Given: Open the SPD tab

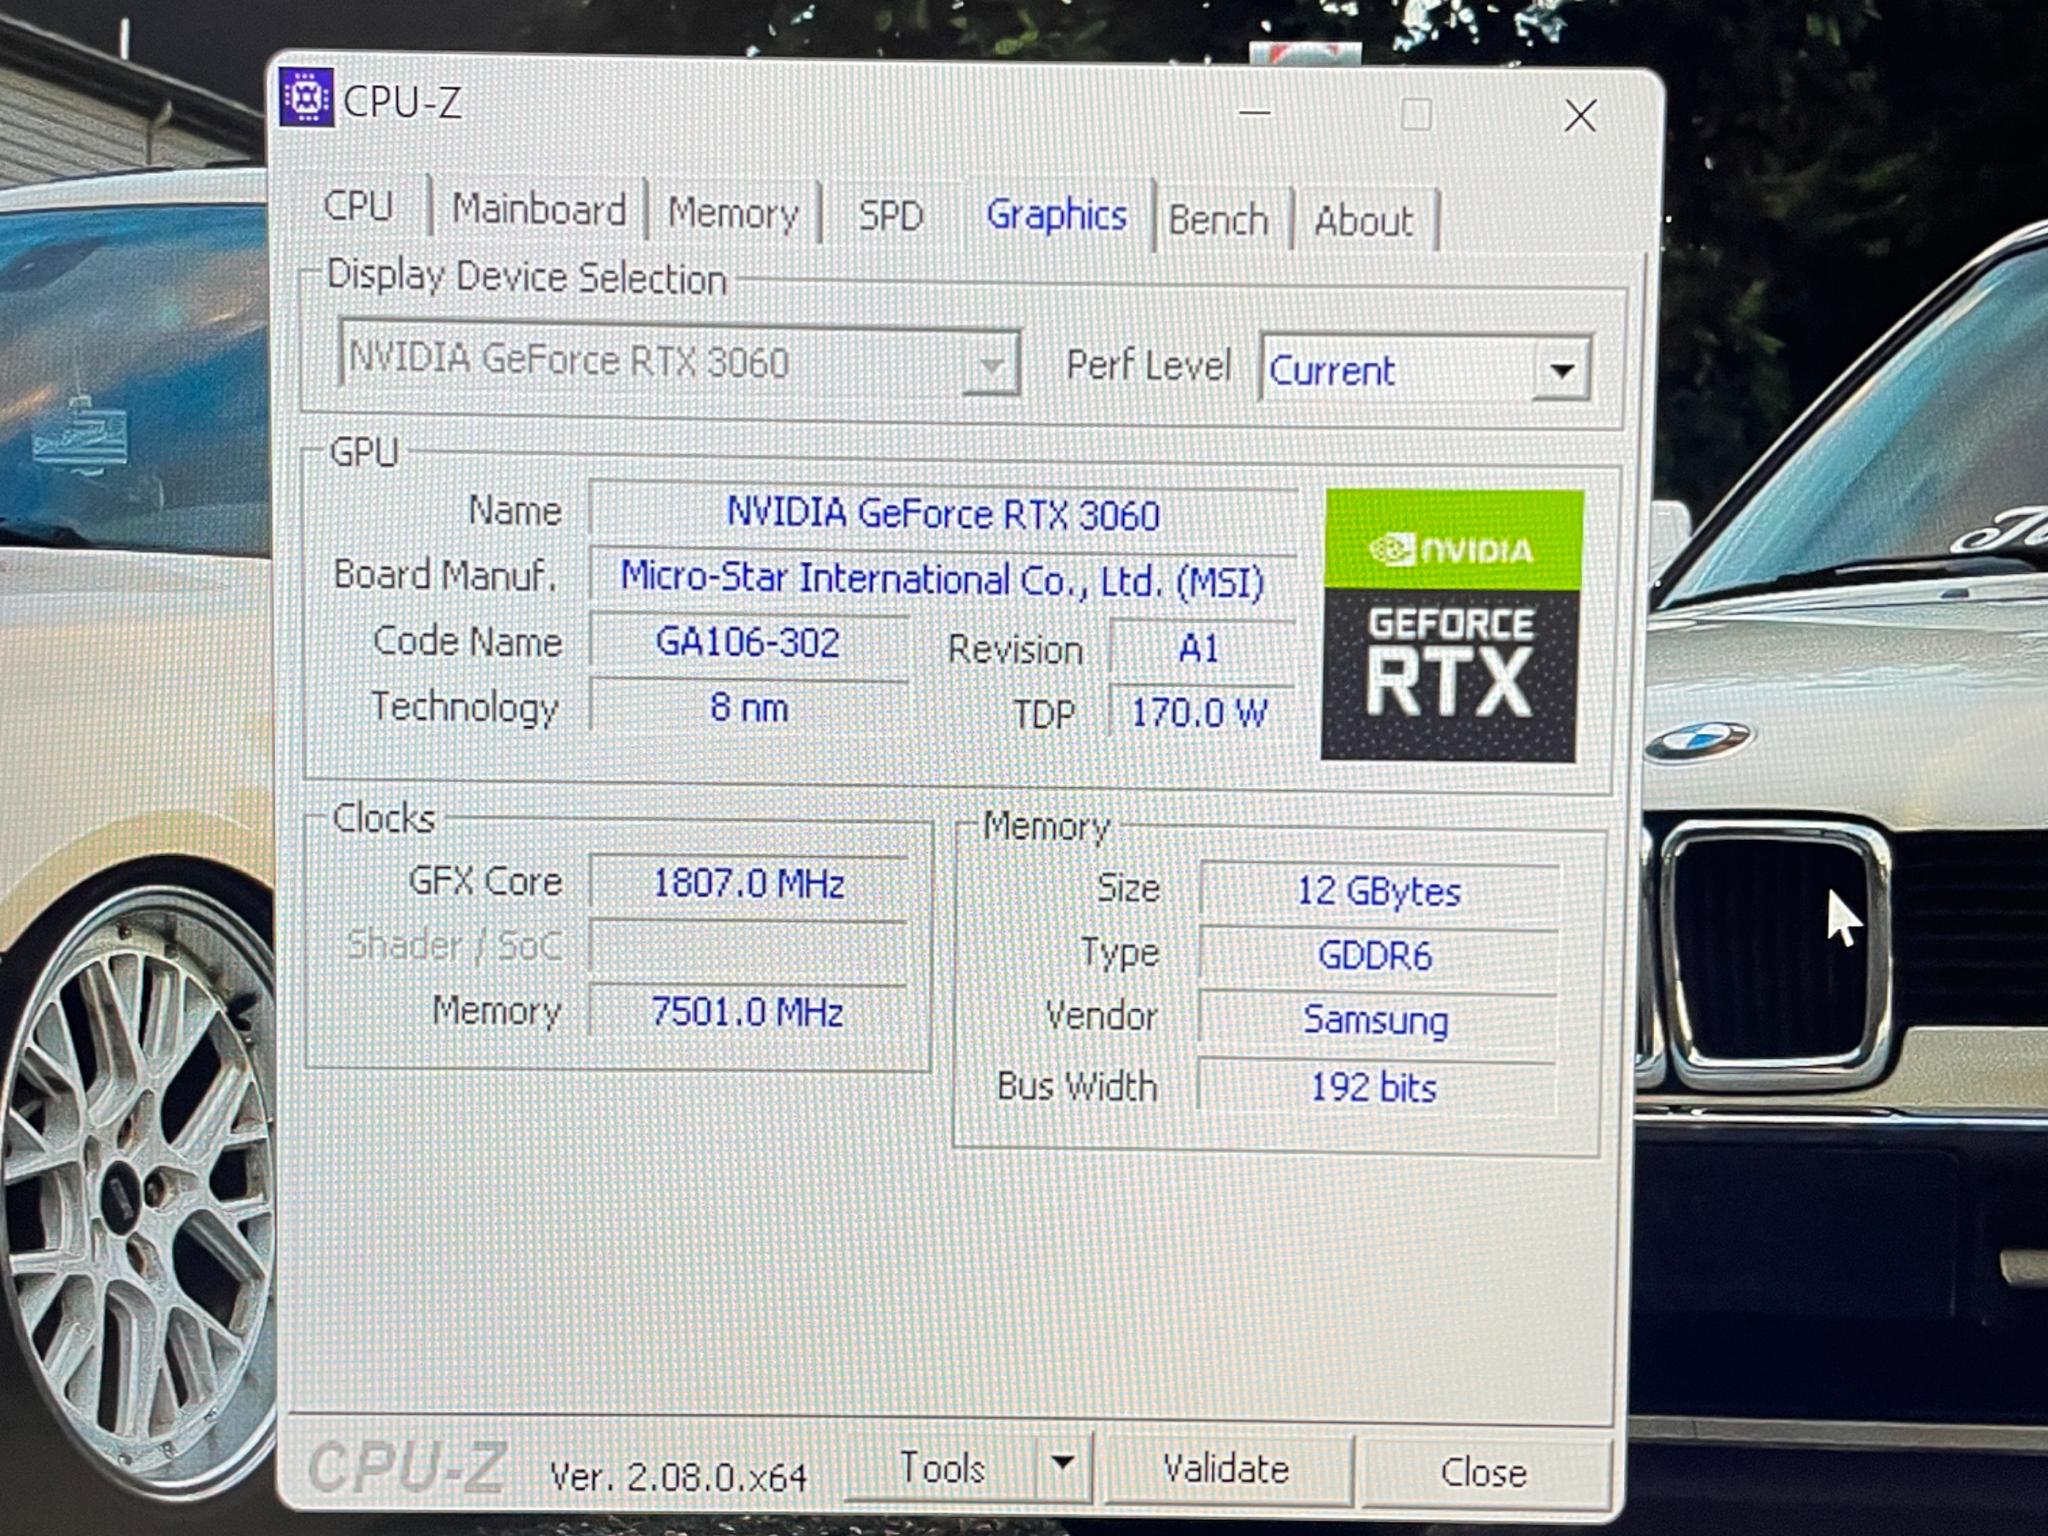Looking at the screenshot, I should tap(890, 216).
